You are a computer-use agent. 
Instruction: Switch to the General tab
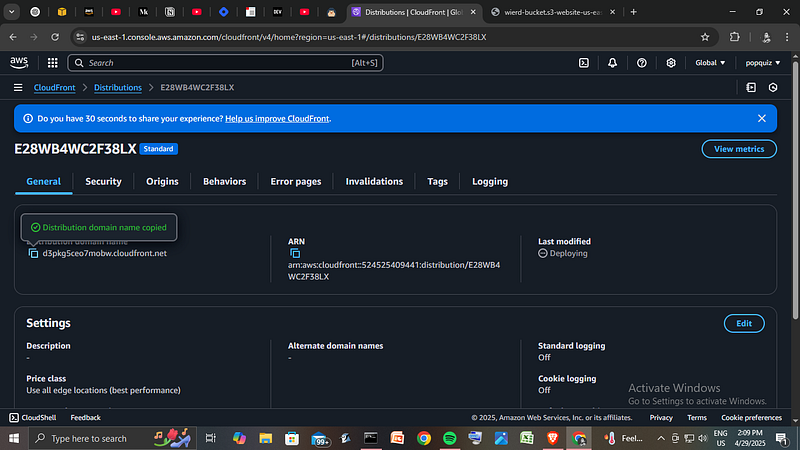43,182
